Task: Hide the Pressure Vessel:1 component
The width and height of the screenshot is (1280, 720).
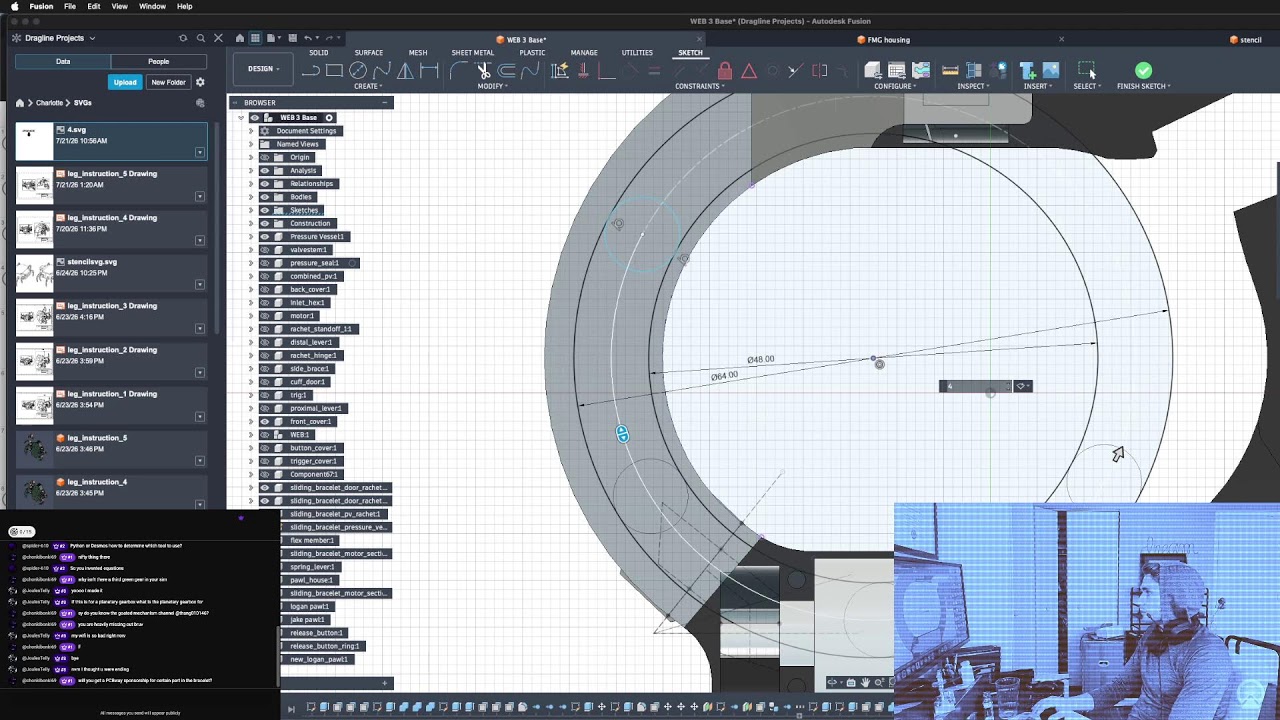Action: [265, 236]
